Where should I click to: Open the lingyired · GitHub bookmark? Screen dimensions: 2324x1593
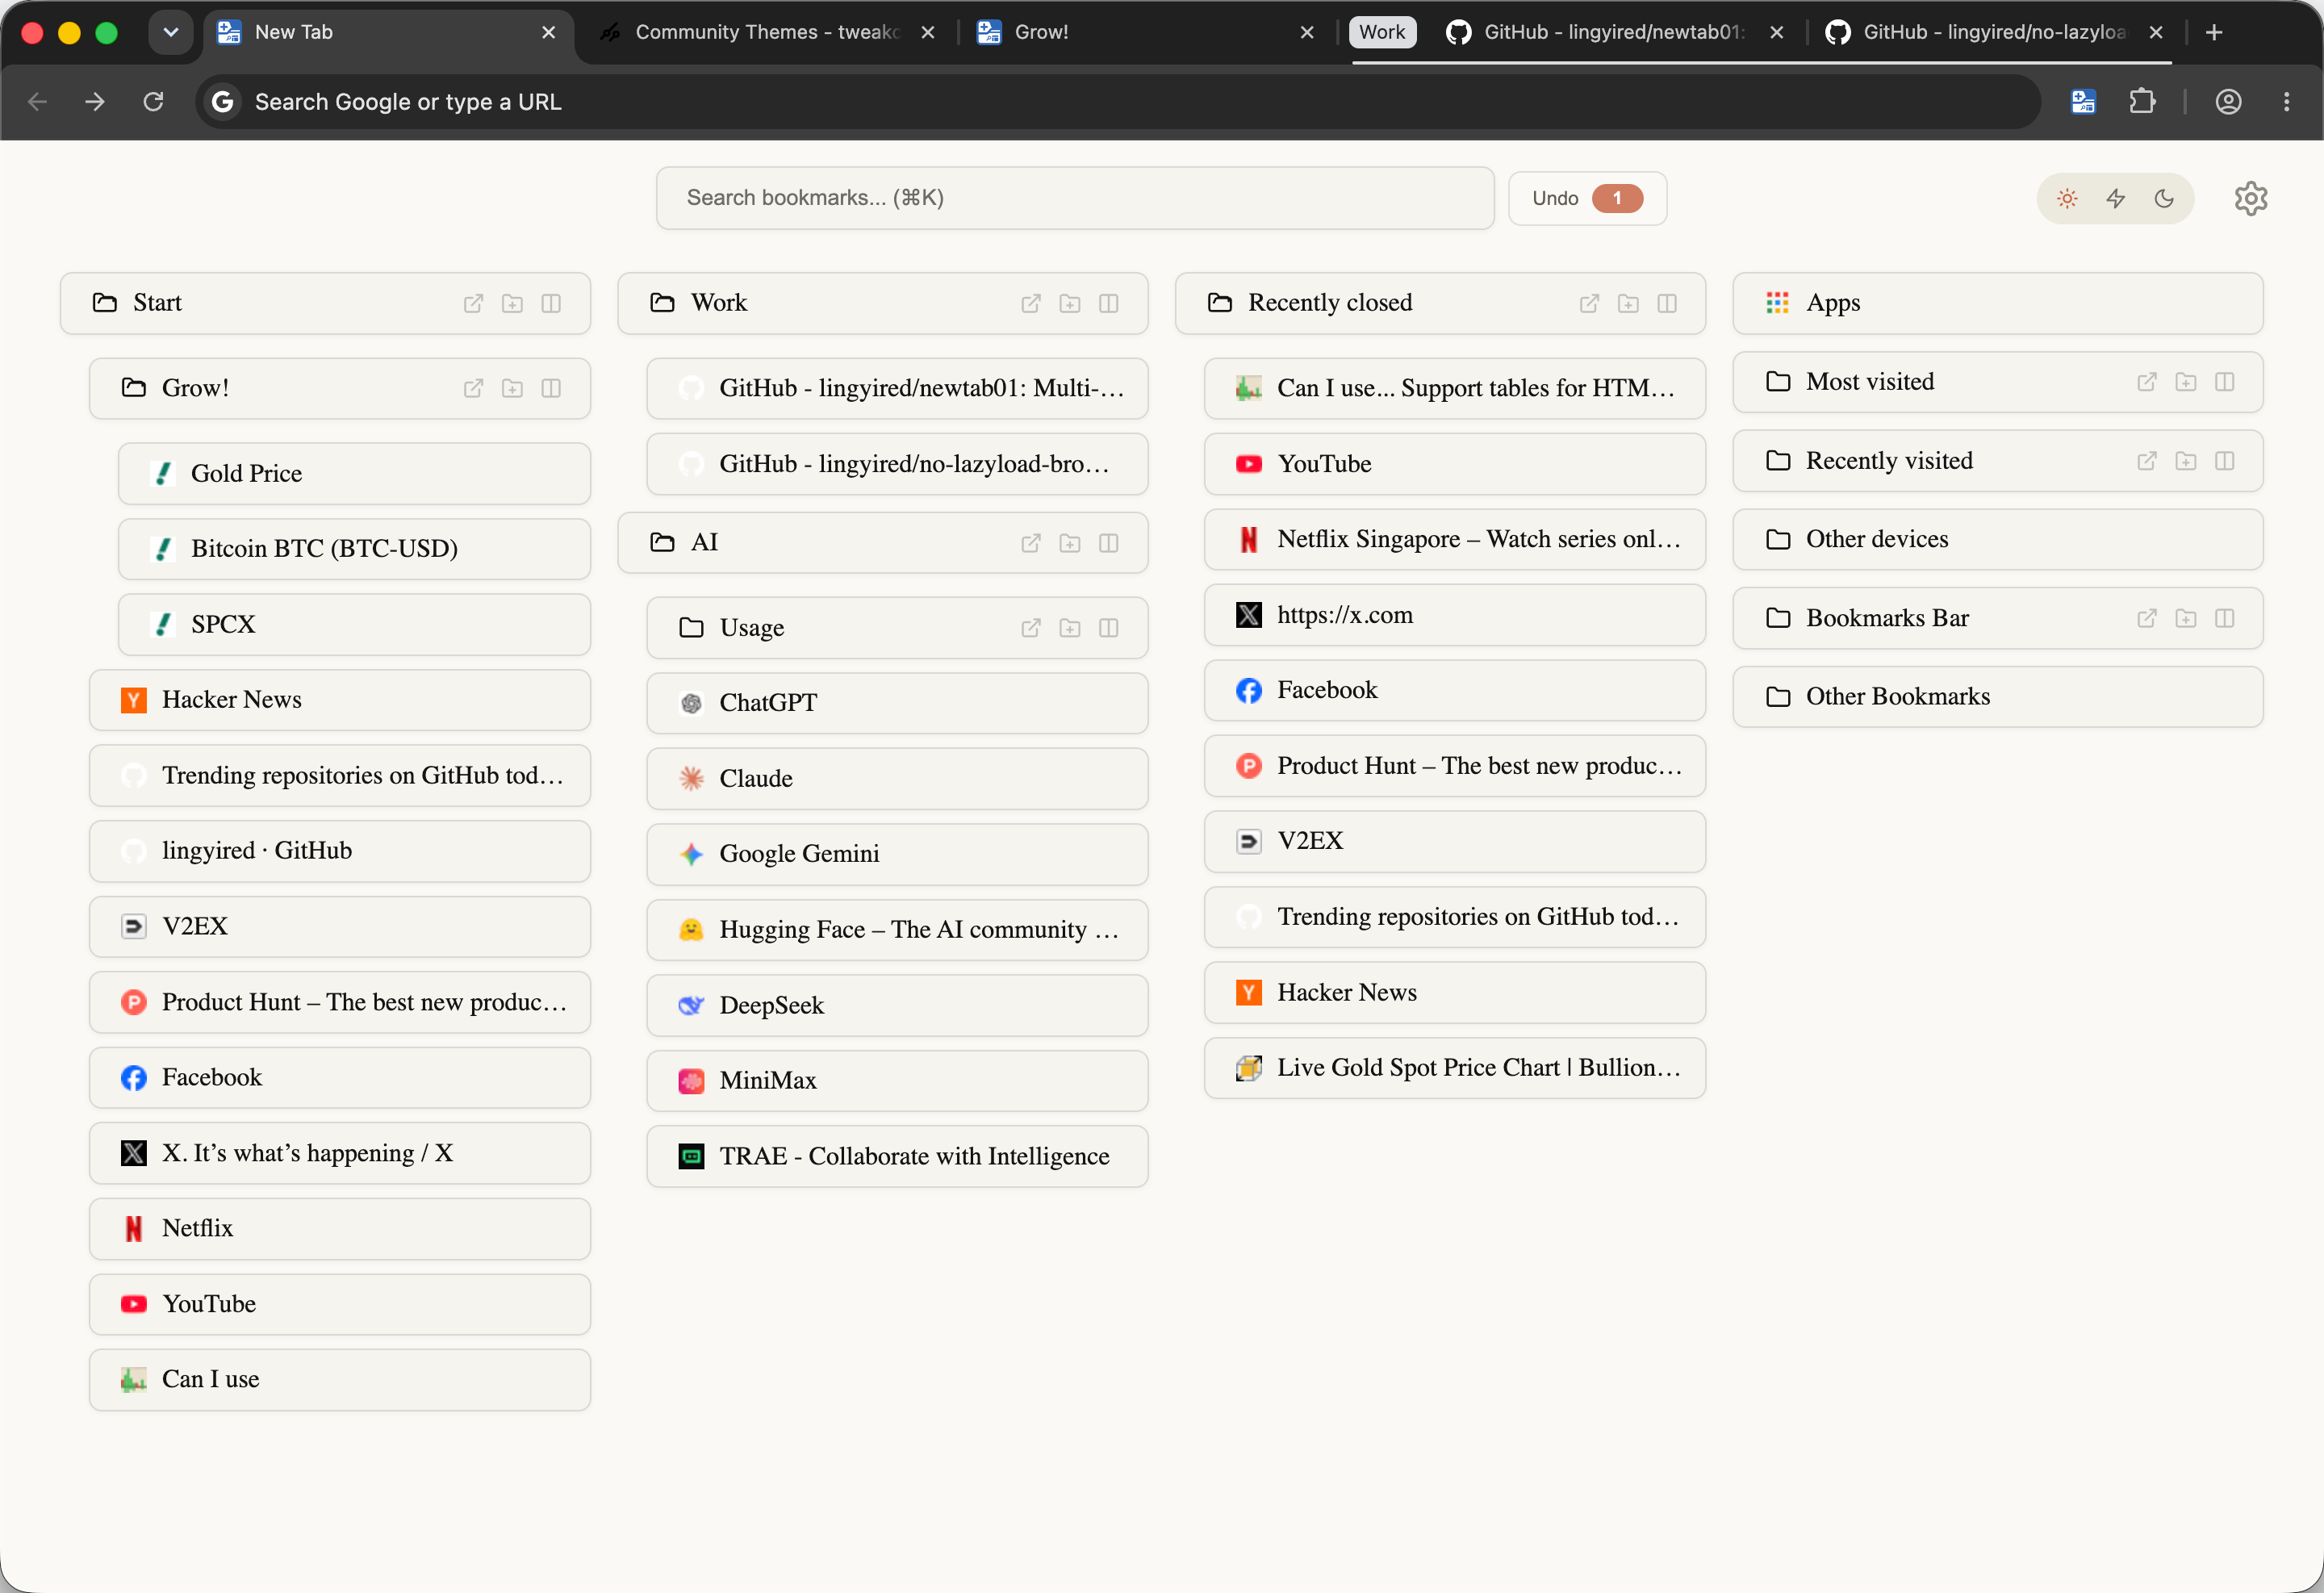[x=340, y=851]
